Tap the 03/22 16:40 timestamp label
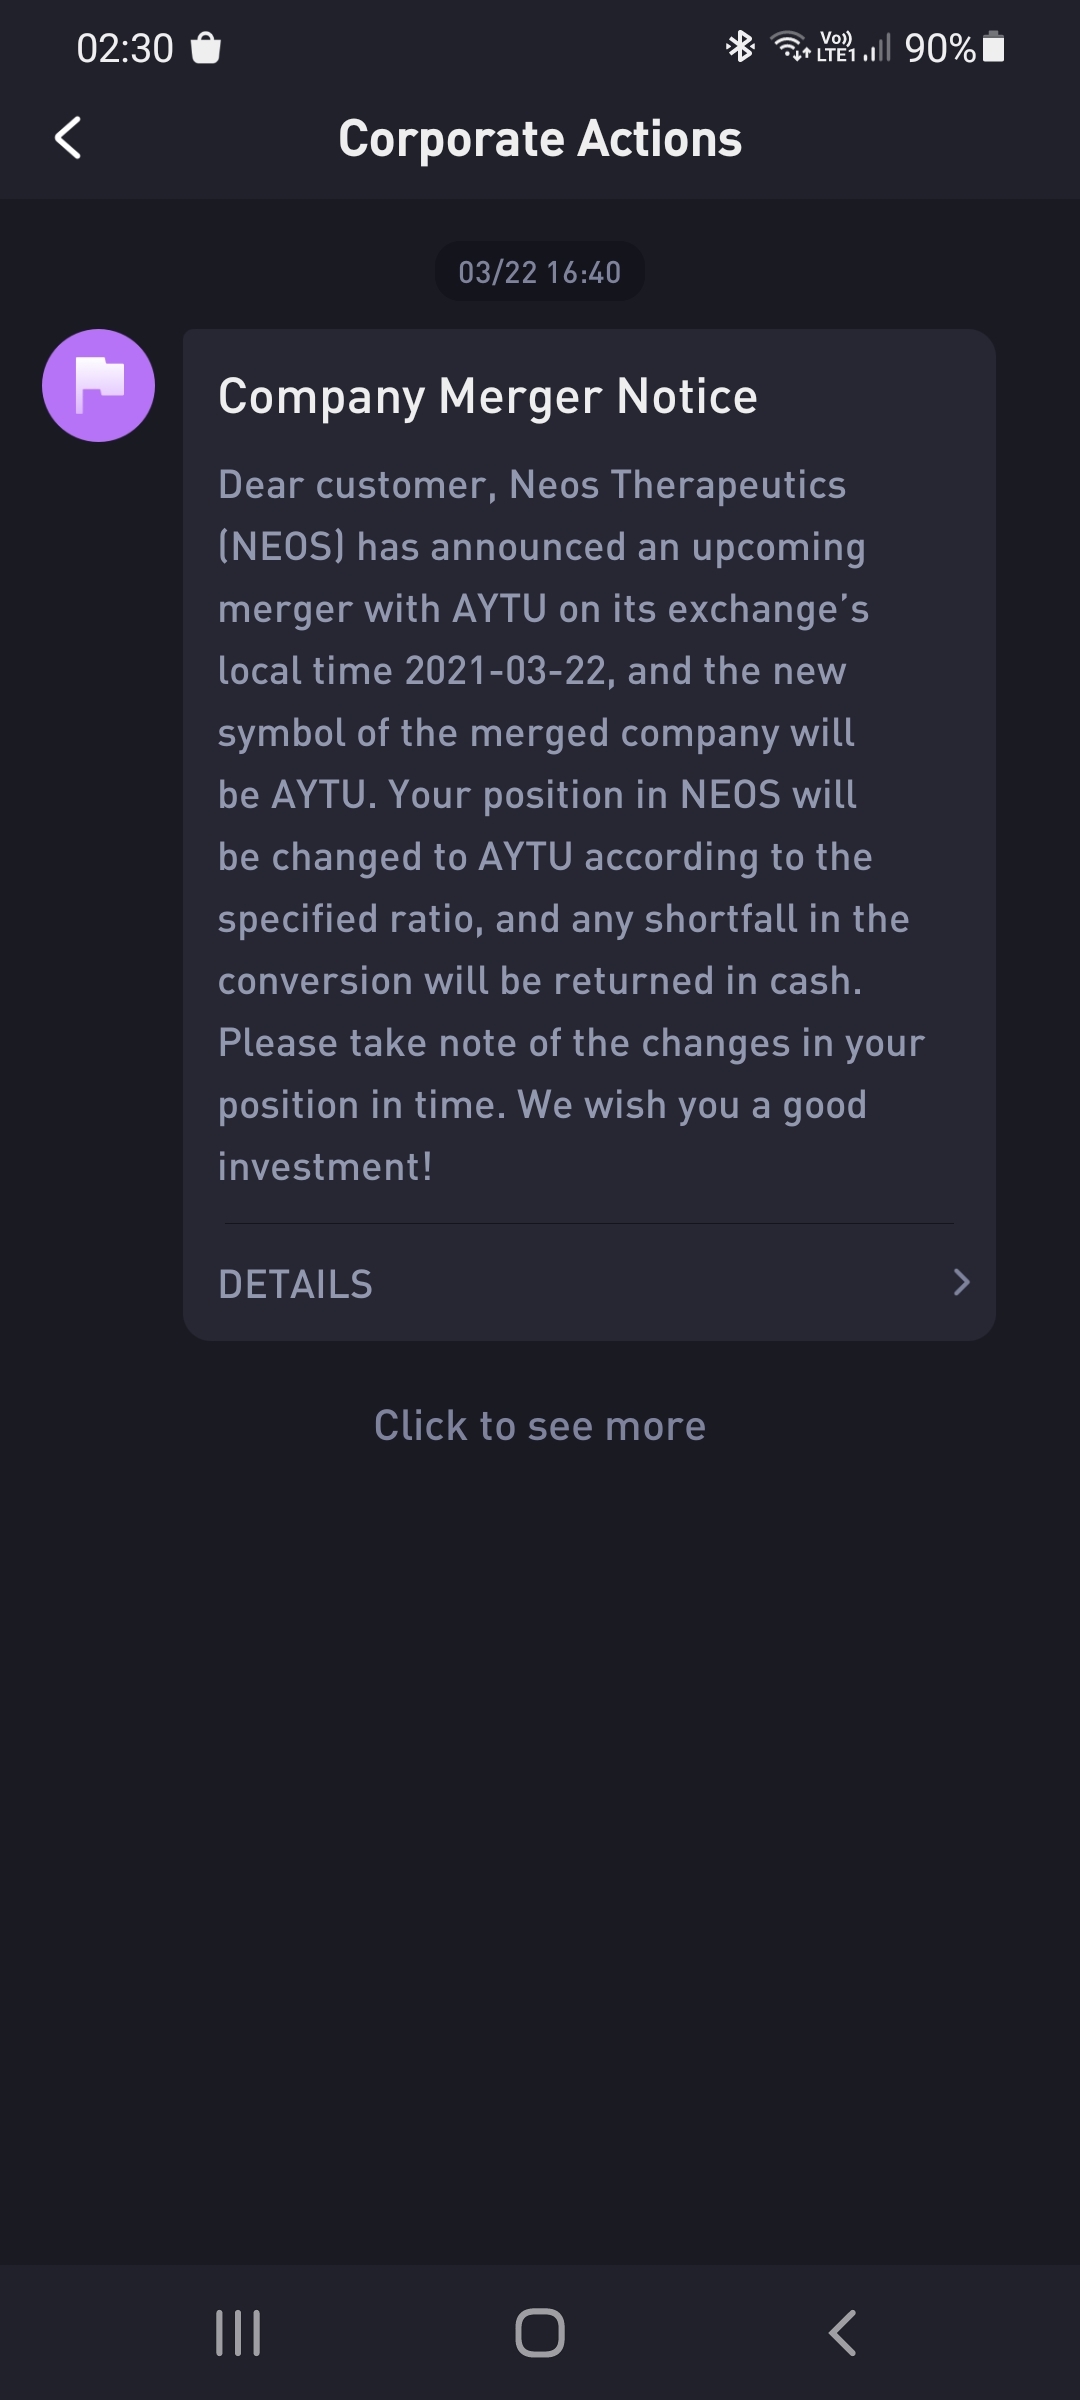Image resolution: width=1080 pixels, height=2400 pixels. (x=540, y=272)
